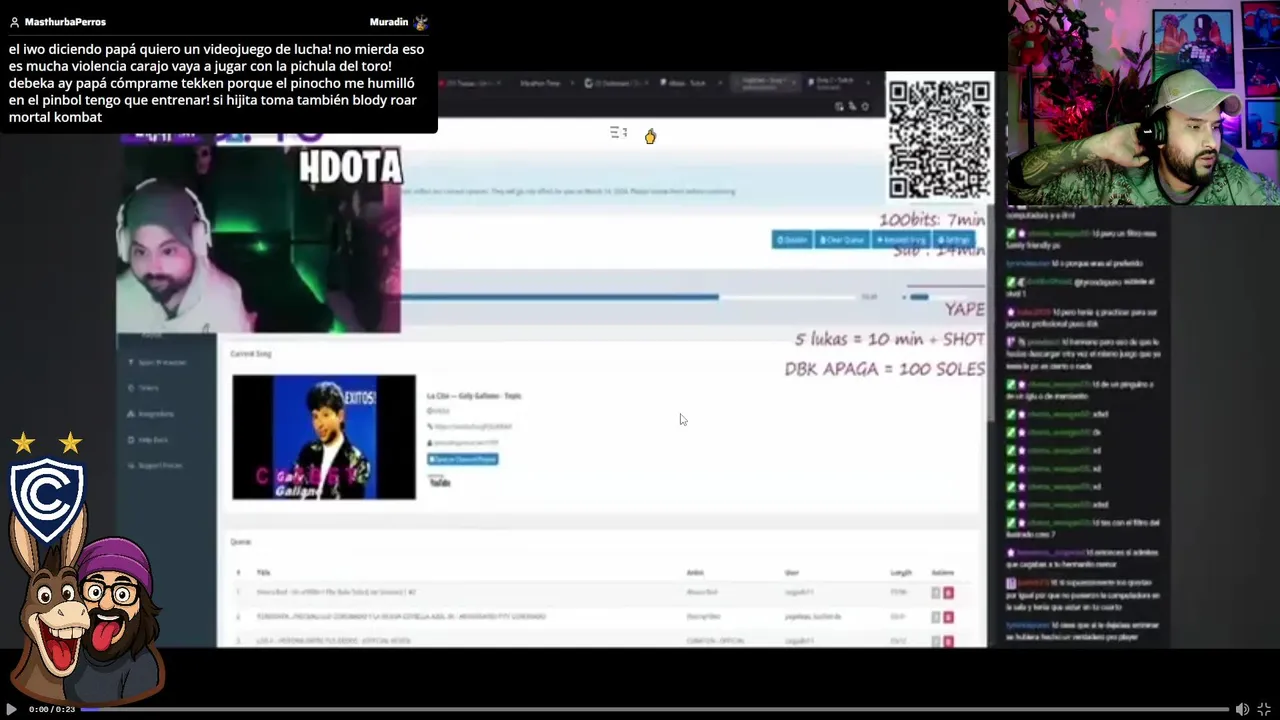The height and width of the screenshot is (720, 1280).
Task: Click the Gaby Galiano song thumbnail
Action: (x=324, y=437)
